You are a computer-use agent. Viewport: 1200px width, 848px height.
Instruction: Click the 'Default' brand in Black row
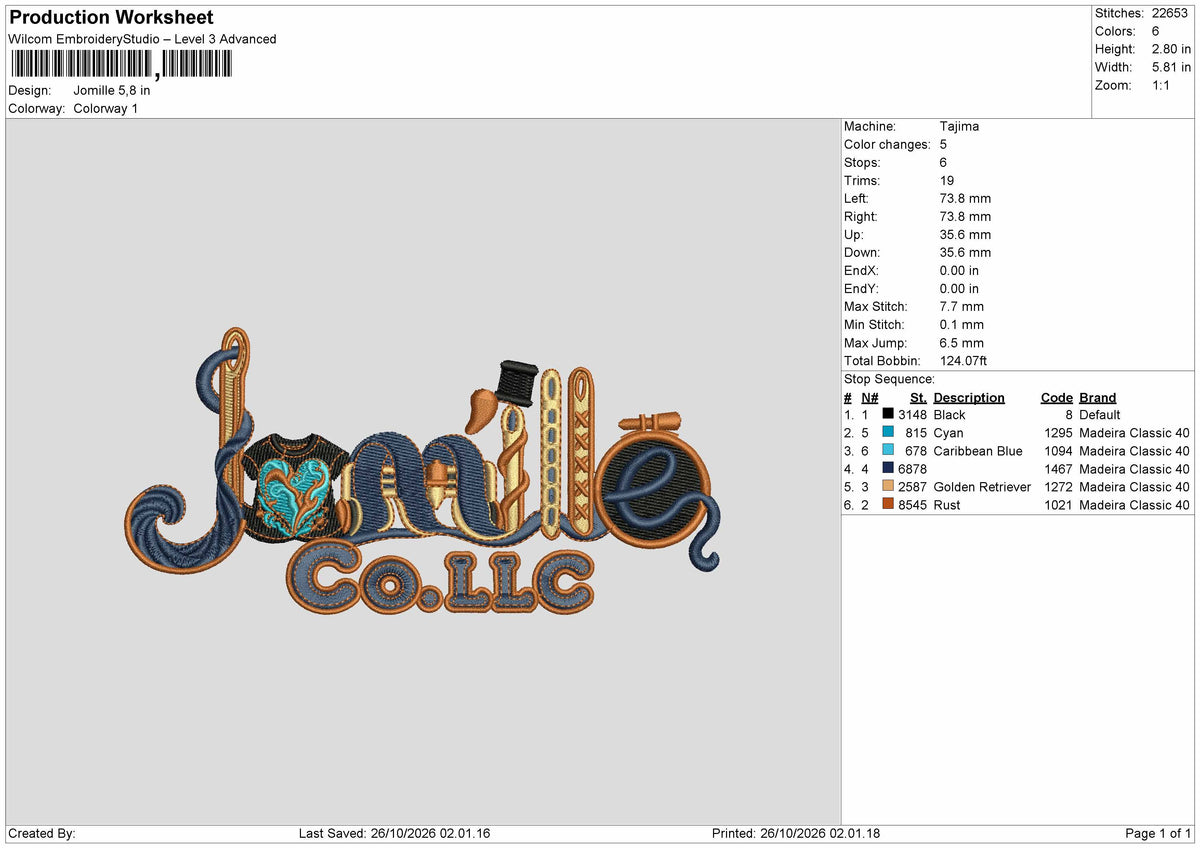[1099, 414]
